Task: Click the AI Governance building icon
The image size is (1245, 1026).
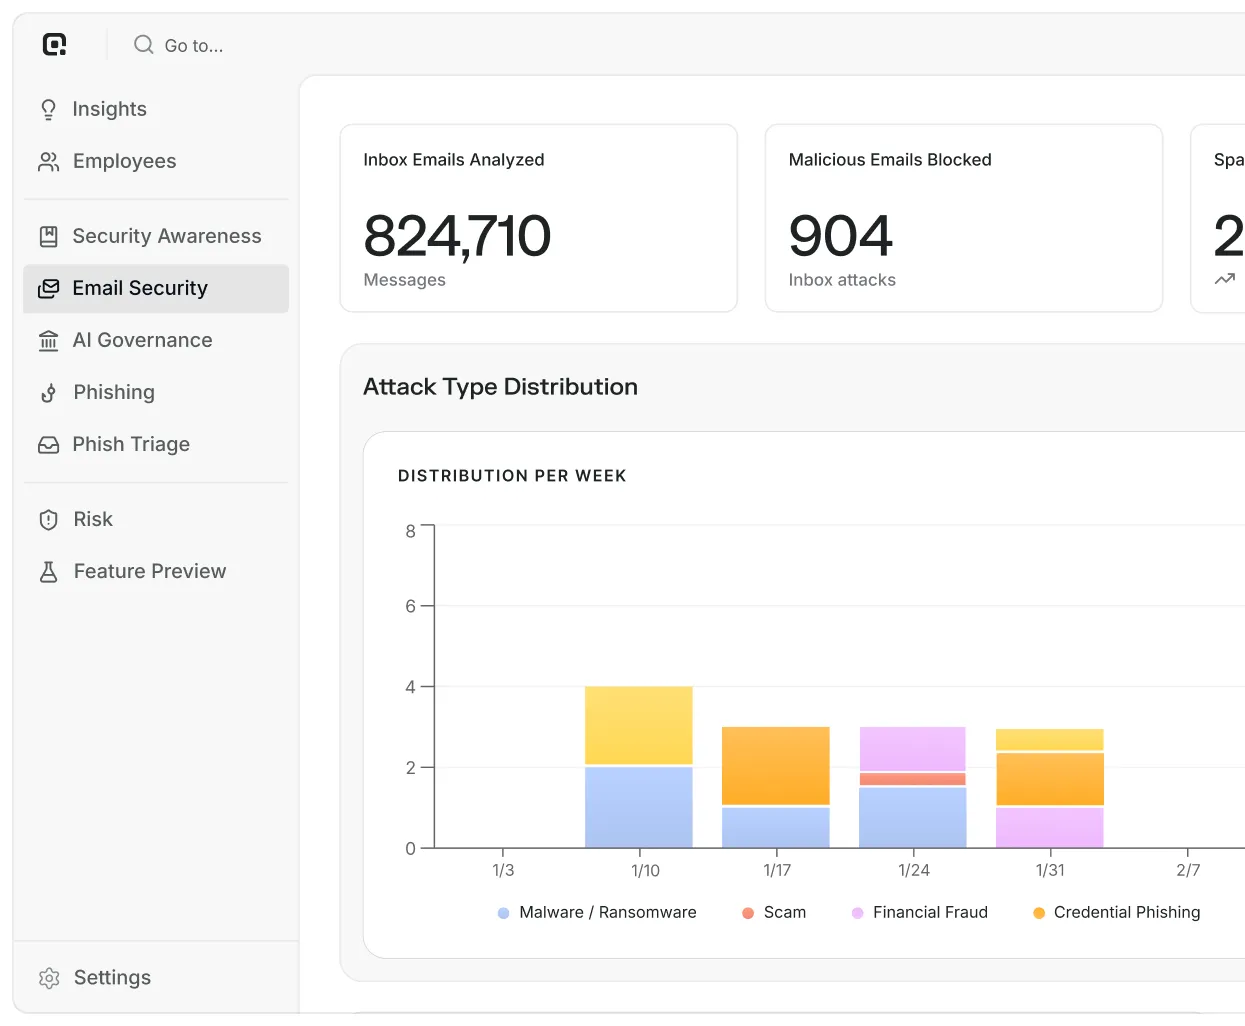Action: pos(48,340)
